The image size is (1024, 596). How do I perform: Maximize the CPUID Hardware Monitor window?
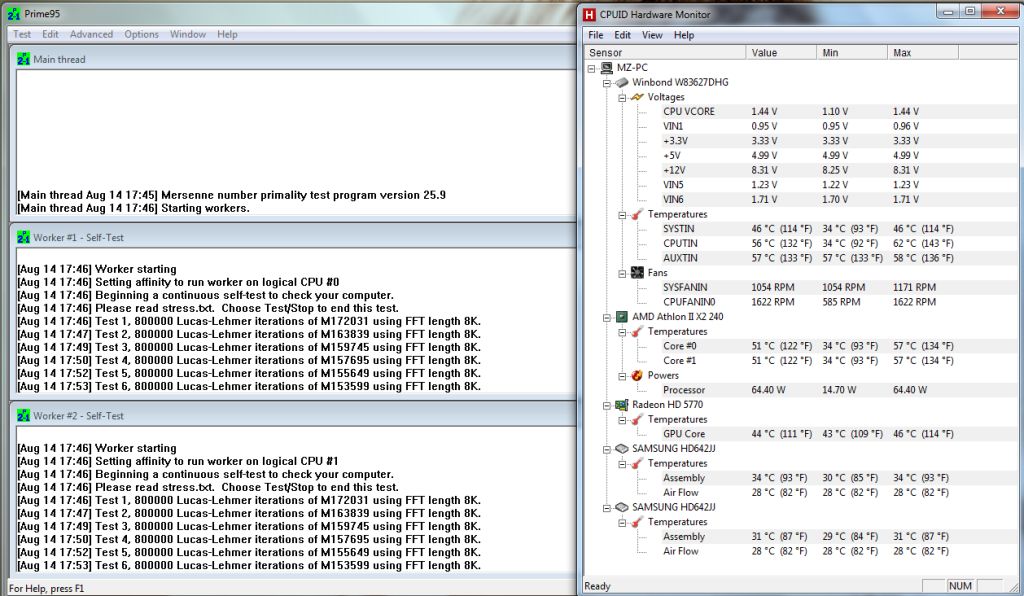coord(970,11)
